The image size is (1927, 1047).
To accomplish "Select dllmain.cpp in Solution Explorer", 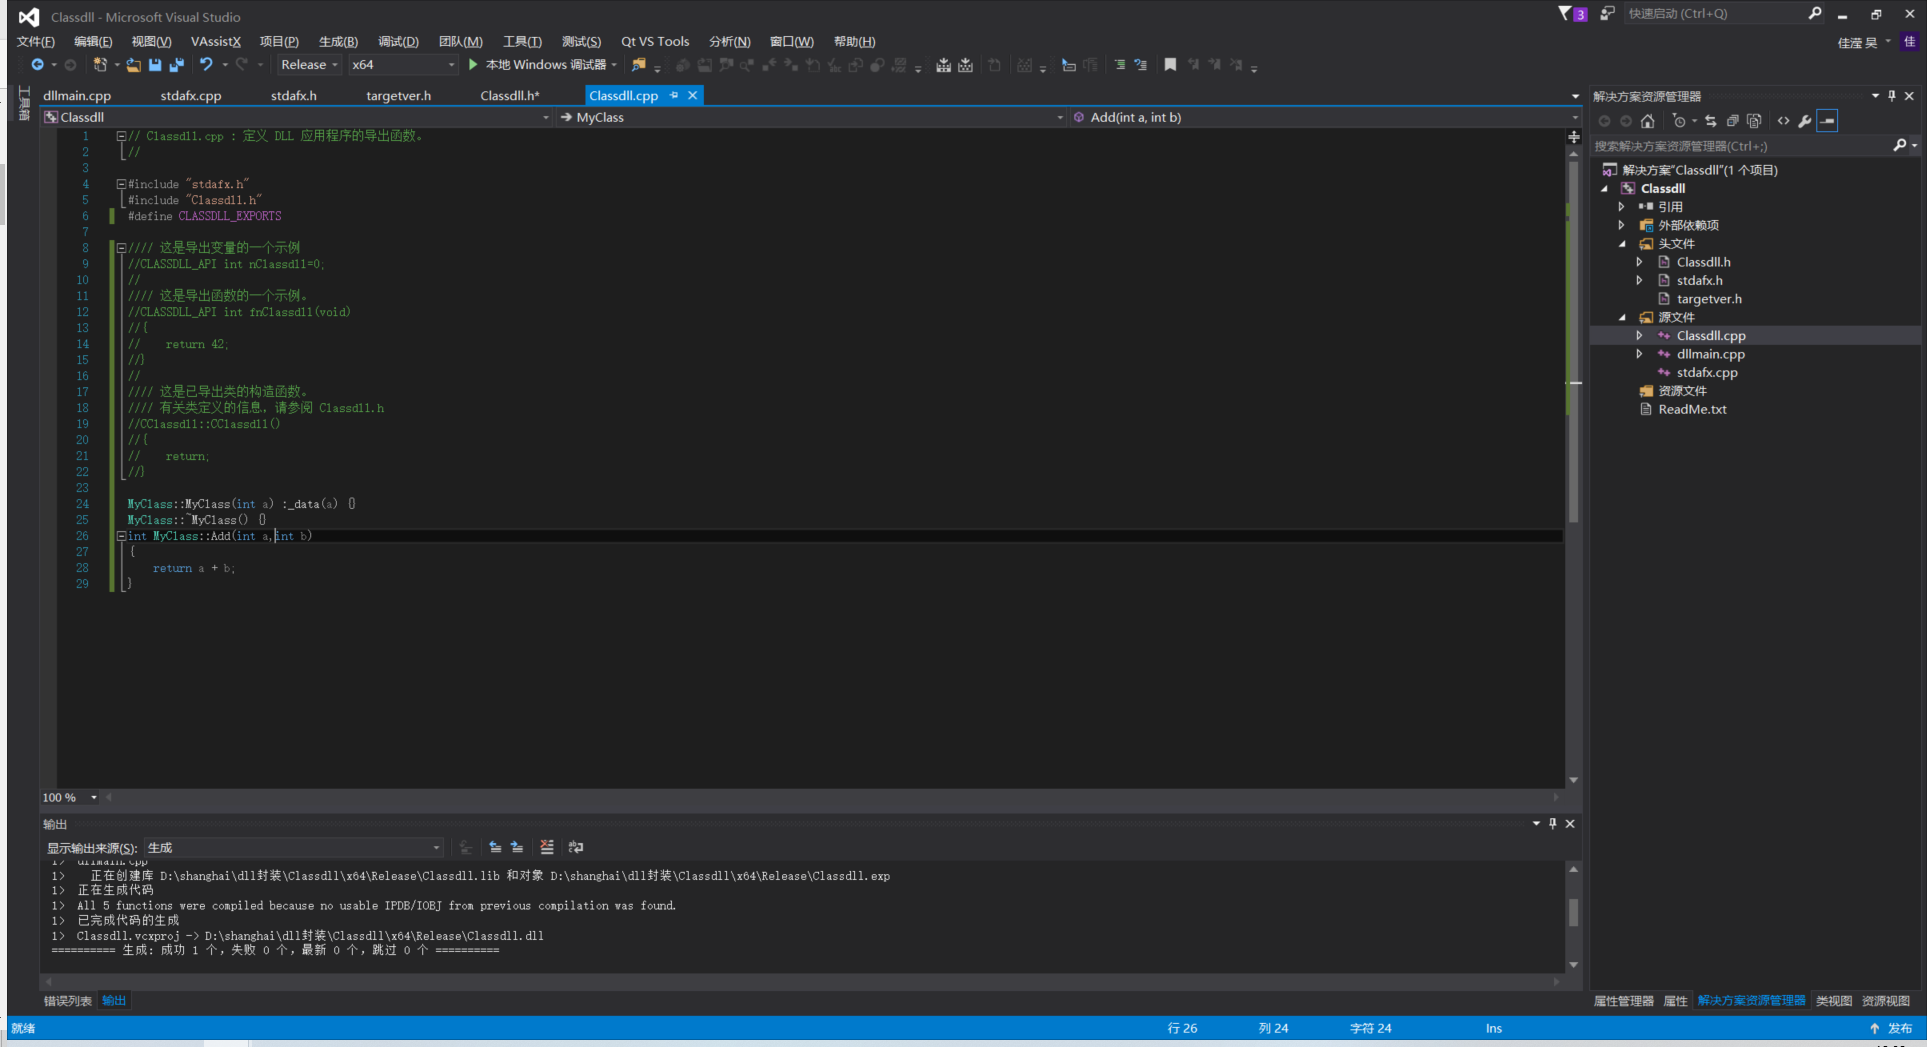I will click(x=1710, y=355).
